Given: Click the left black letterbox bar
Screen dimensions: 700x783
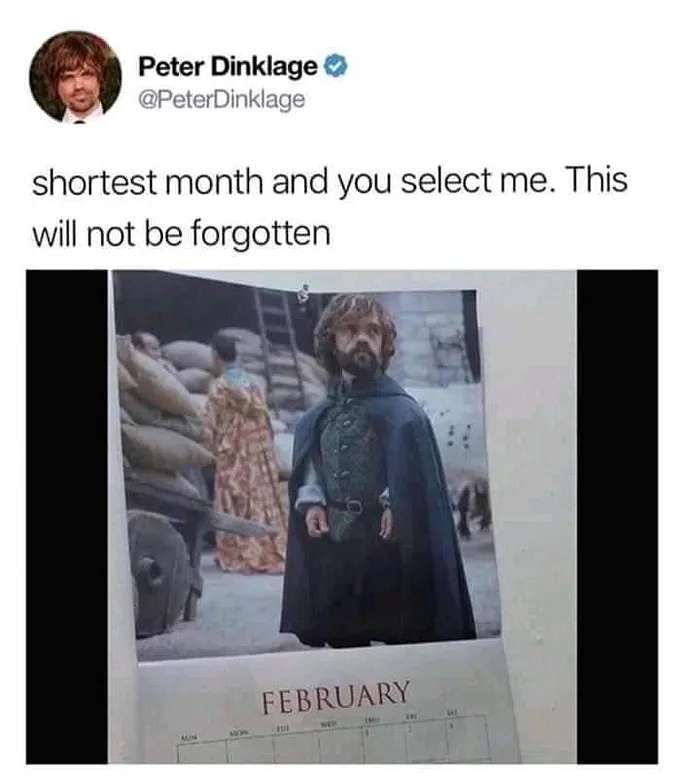Looking at the screenshot, I should pyautogui.click(x=66, y=516).
